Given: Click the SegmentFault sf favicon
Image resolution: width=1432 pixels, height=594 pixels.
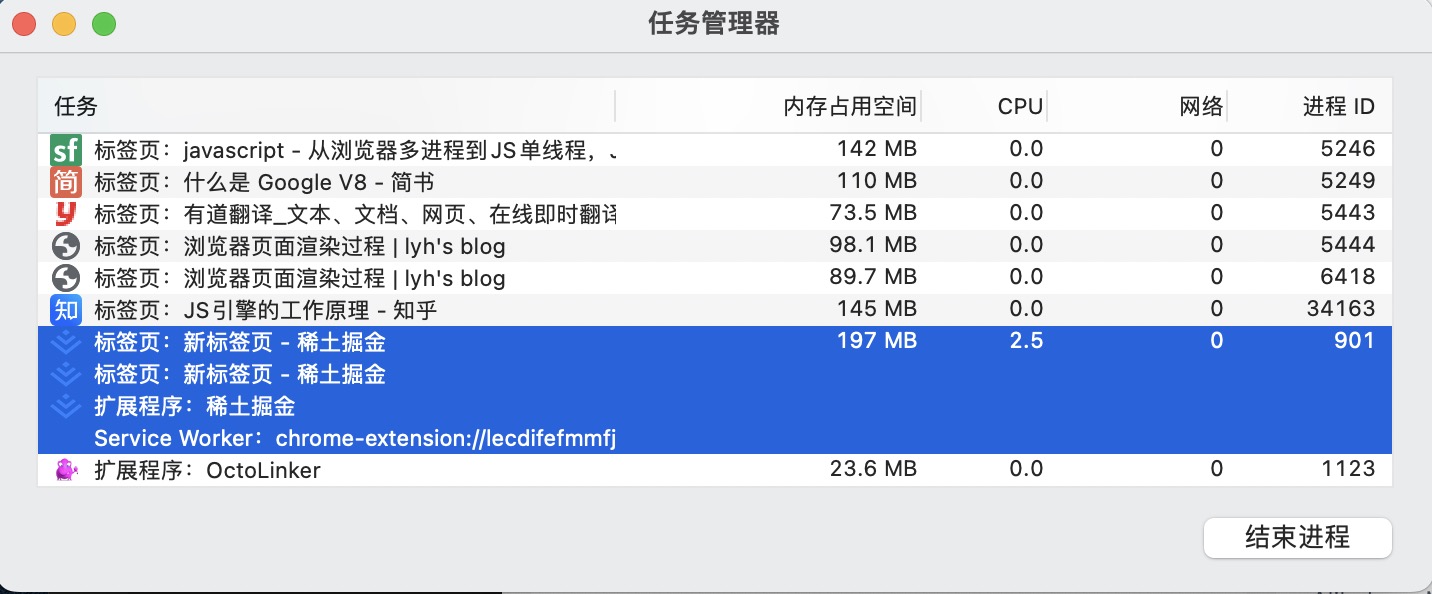Looking at the screenshot, I should tap(65, 150).
